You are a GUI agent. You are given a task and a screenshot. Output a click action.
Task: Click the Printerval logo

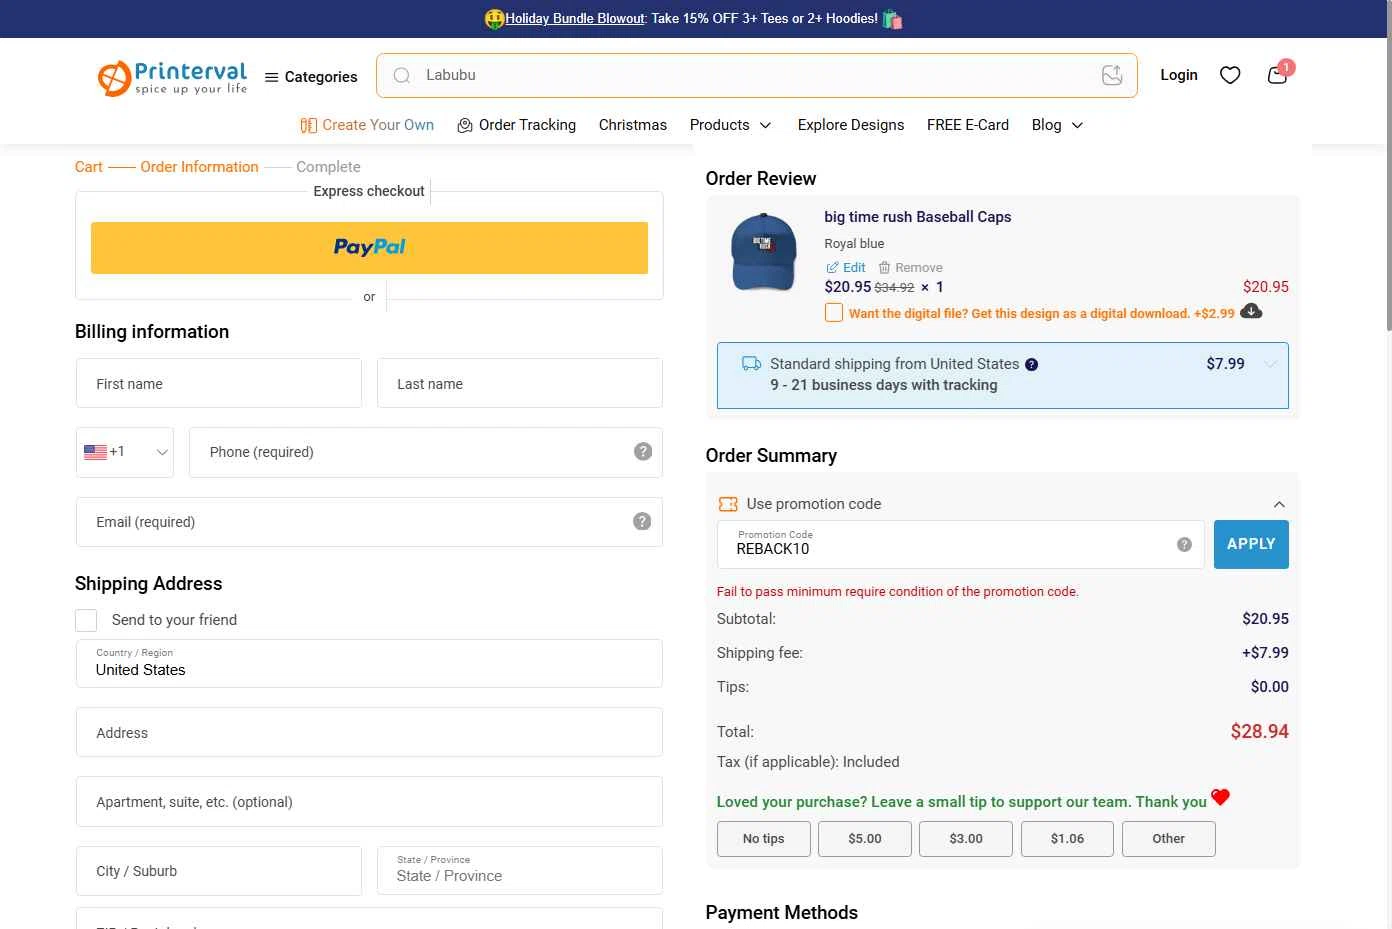pyautogui.click(x=172, y=77)
